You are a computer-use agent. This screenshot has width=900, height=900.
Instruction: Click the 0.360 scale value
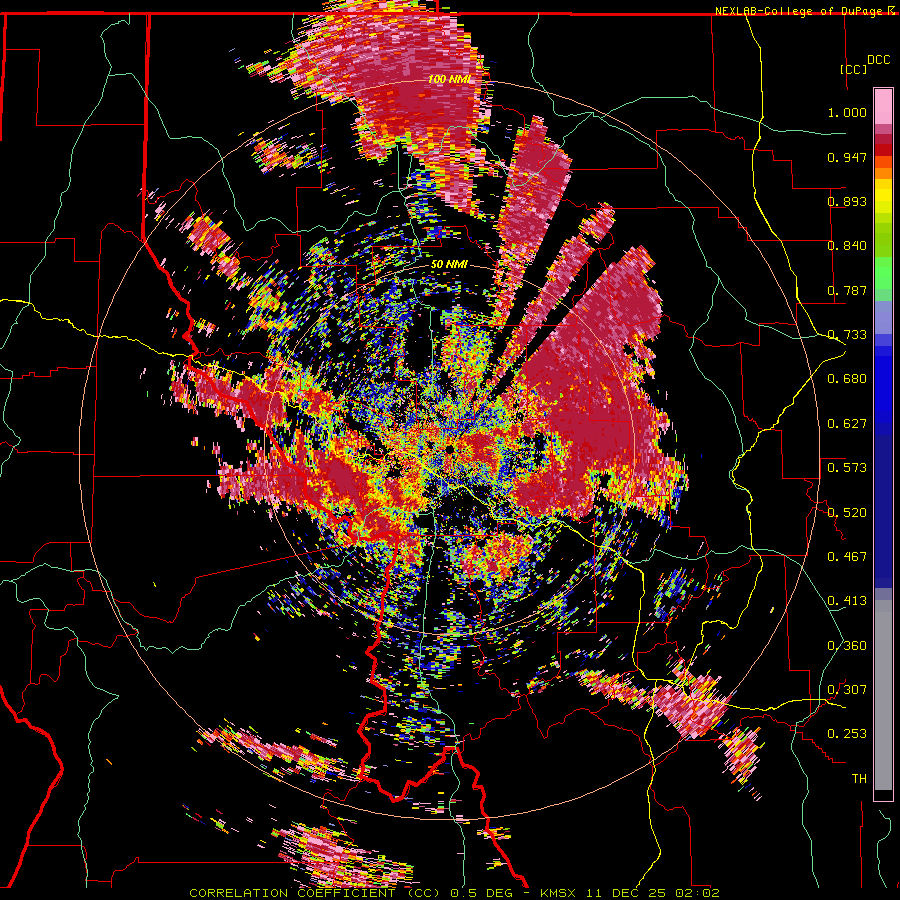[x=847, y=646]
